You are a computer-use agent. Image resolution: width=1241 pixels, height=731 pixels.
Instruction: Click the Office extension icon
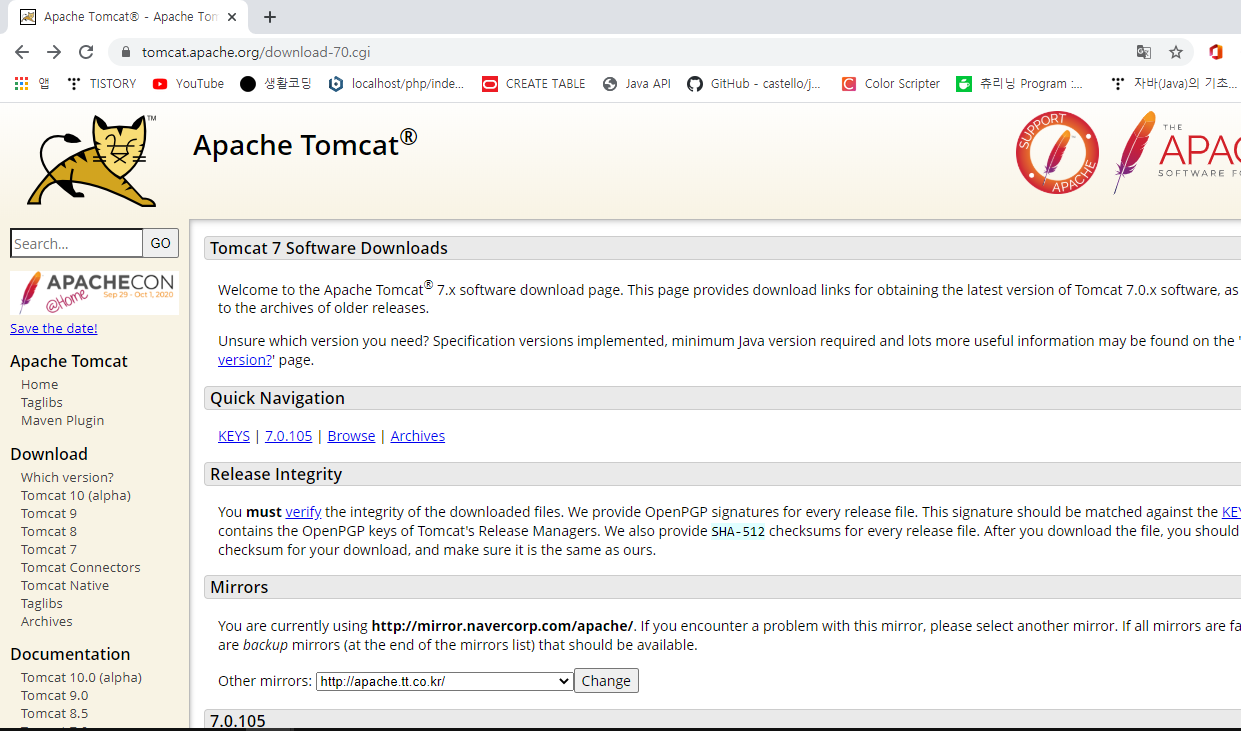[x=1216, y=52]
